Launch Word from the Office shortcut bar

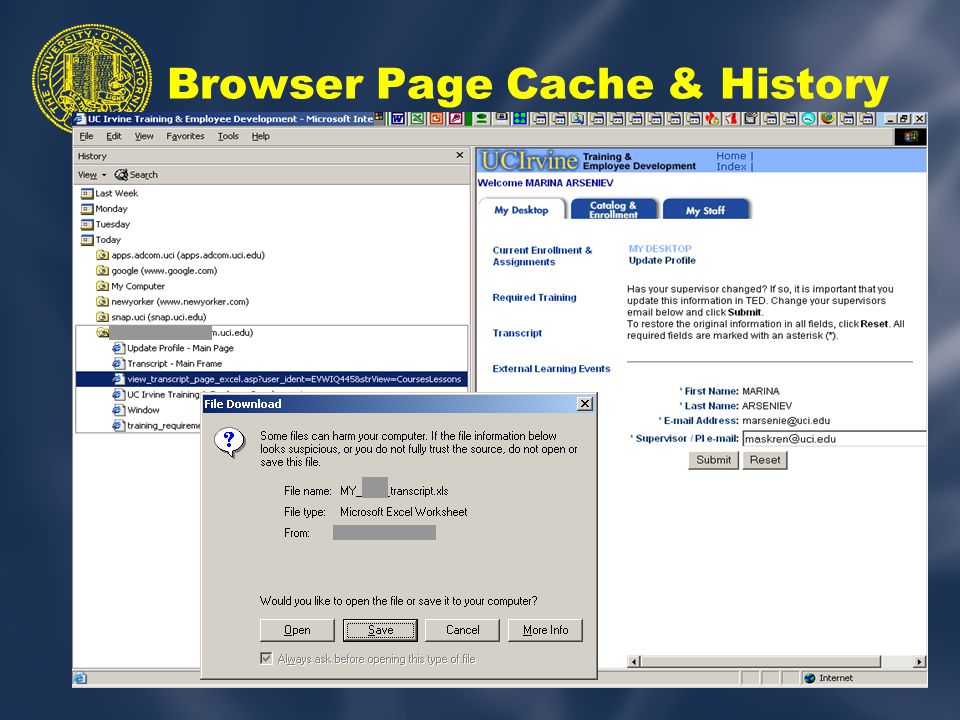click(398, 119)
